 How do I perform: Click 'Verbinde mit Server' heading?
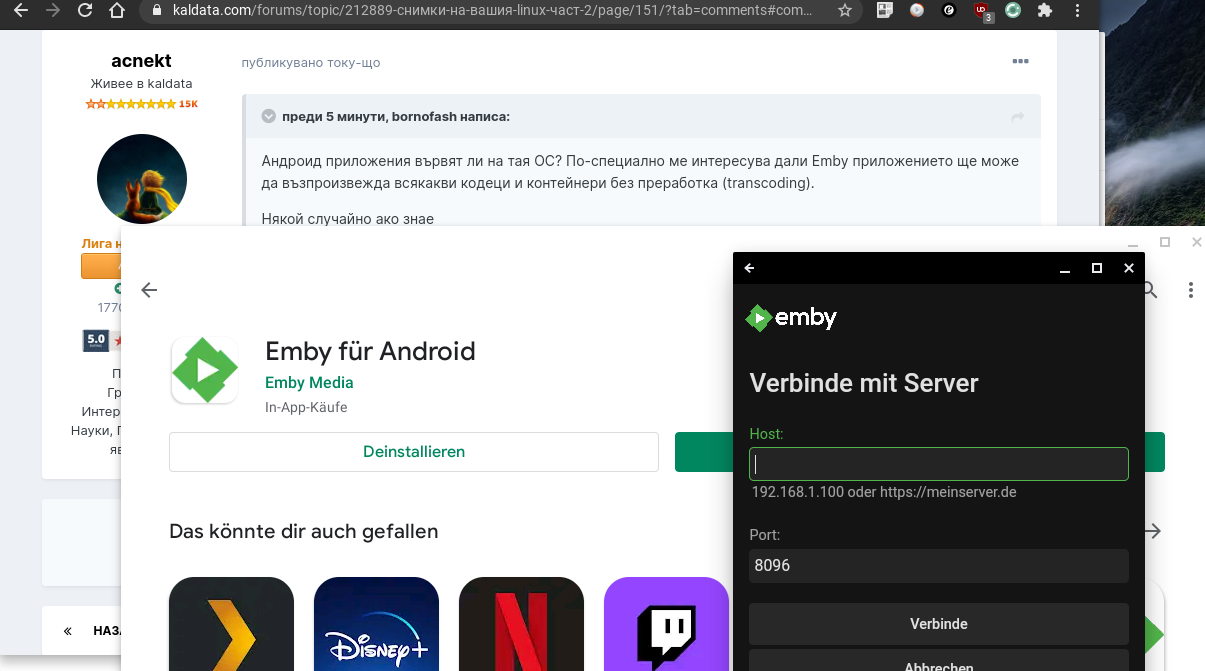pyautogui.click(x=864, y=383)
